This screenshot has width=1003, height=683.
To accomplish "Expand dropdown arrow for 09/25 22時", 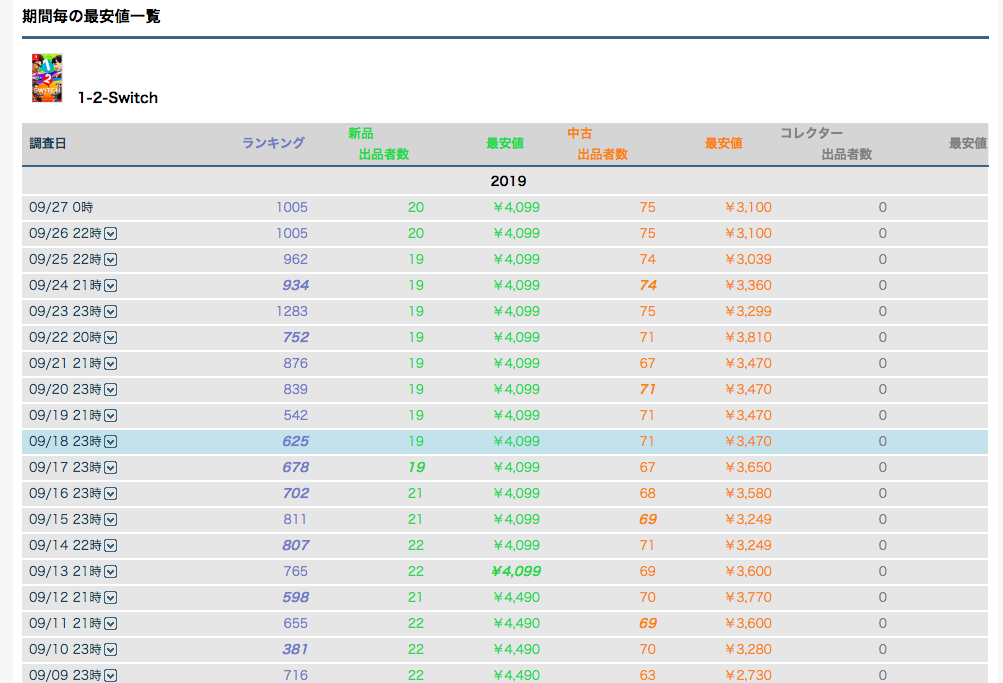I will 111,260.
